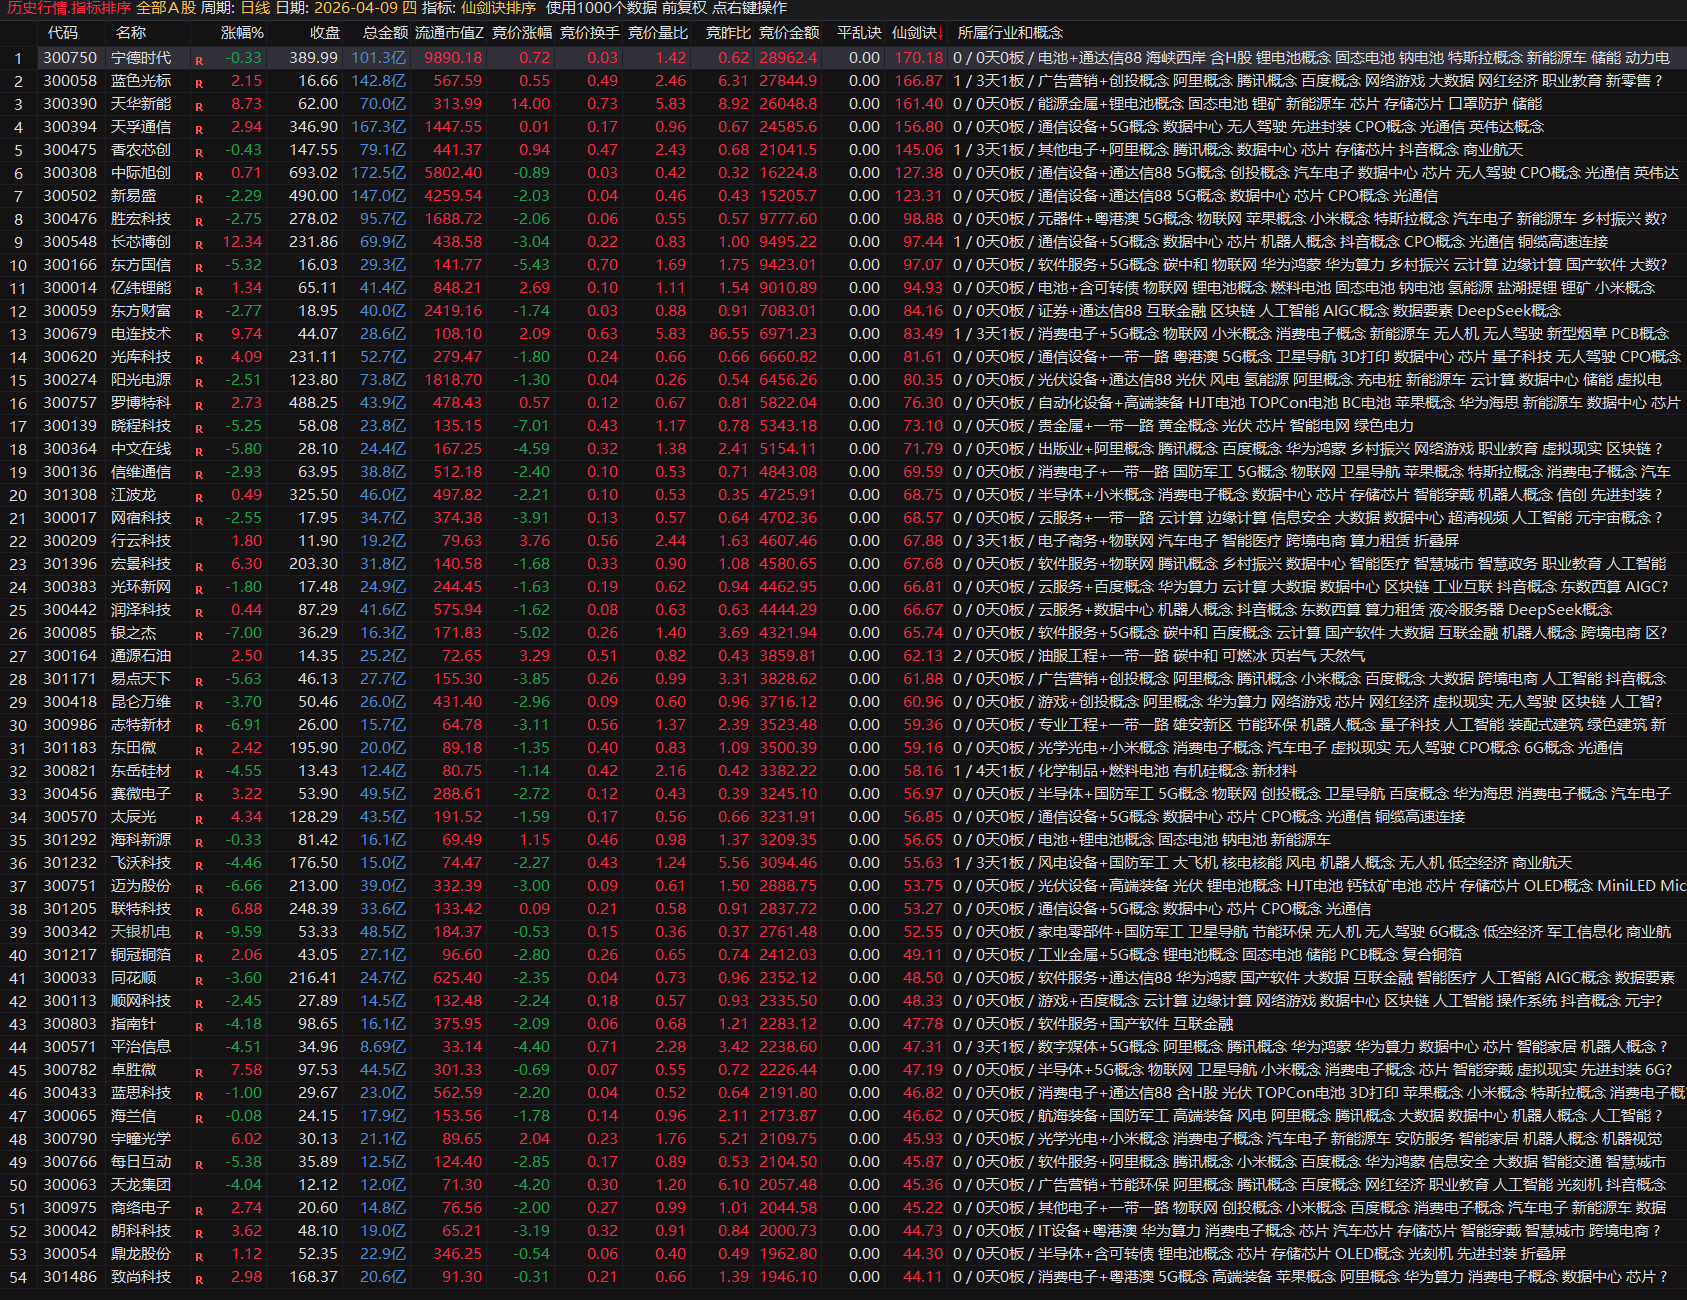The width and height of the screenshot is (1687, 1300).
Task: Select the 300059 东方财富 stock code
Action: pyautogui.click(x=70, y=311)
